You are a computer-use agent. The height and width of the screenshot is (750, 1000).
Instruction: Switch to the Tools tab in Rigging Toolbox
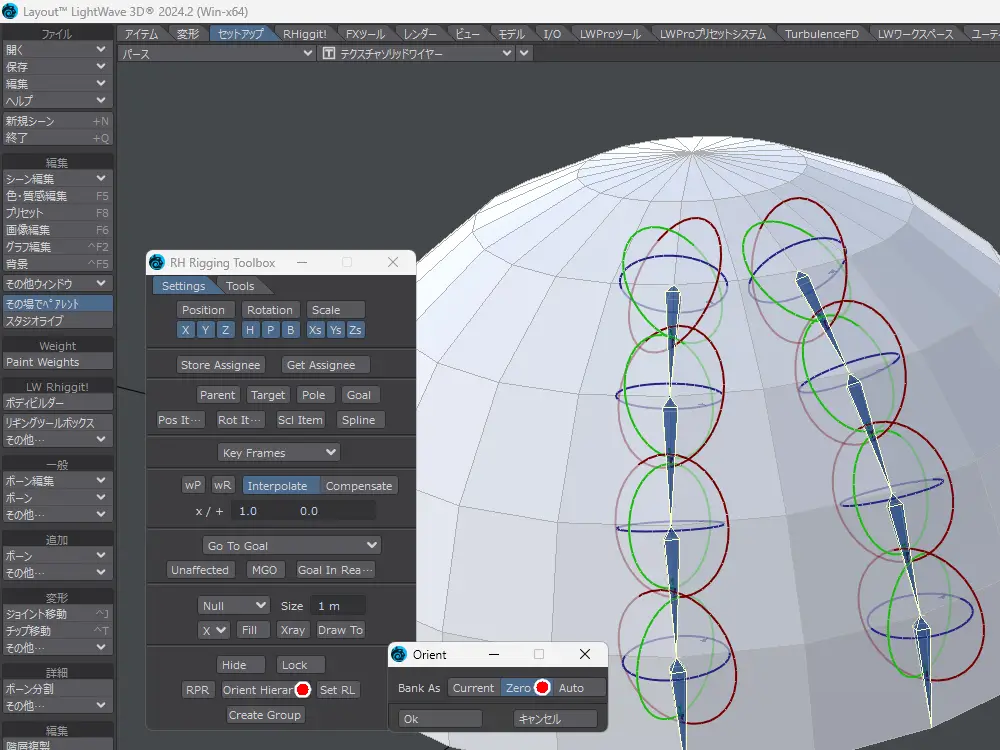coord(240,287)
